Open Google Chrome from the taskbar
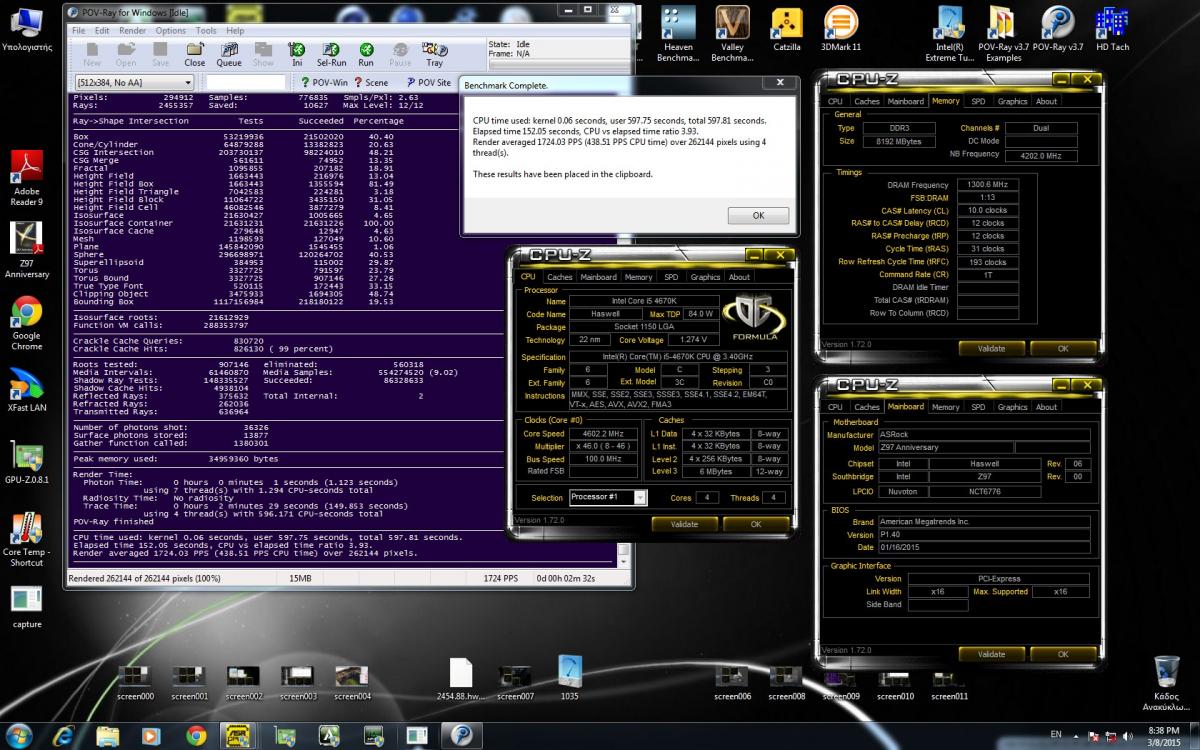1200x750 pixels. 196,736
